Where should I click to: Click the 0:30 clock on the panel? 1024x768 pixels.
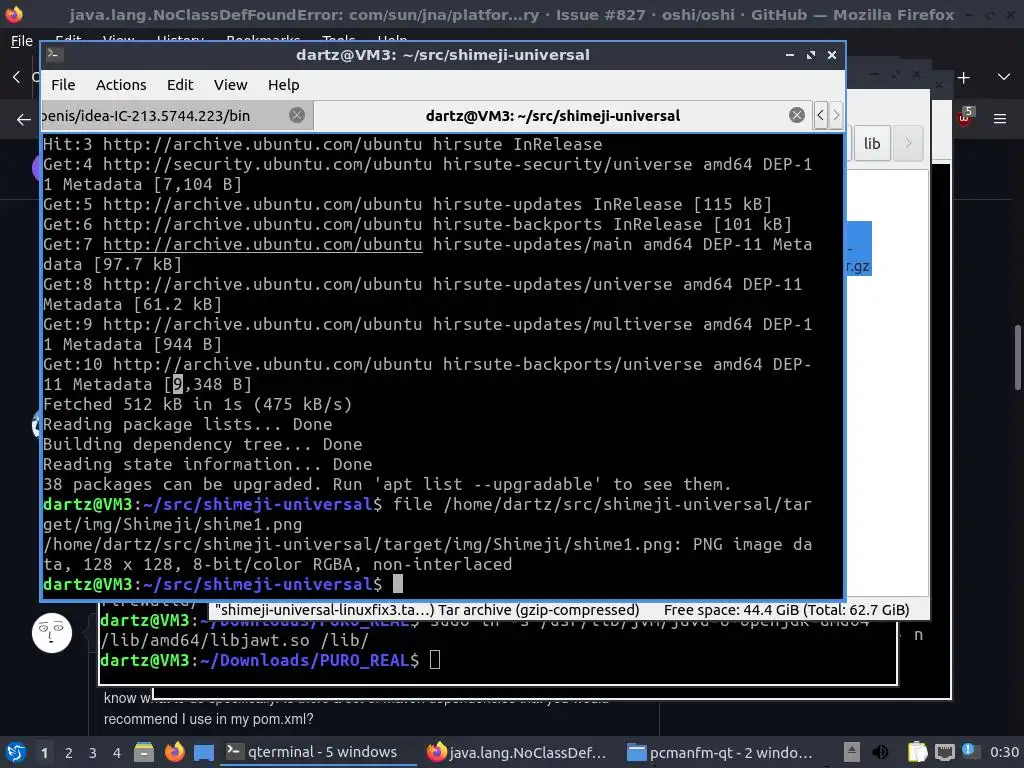[x=1004, y=752]
